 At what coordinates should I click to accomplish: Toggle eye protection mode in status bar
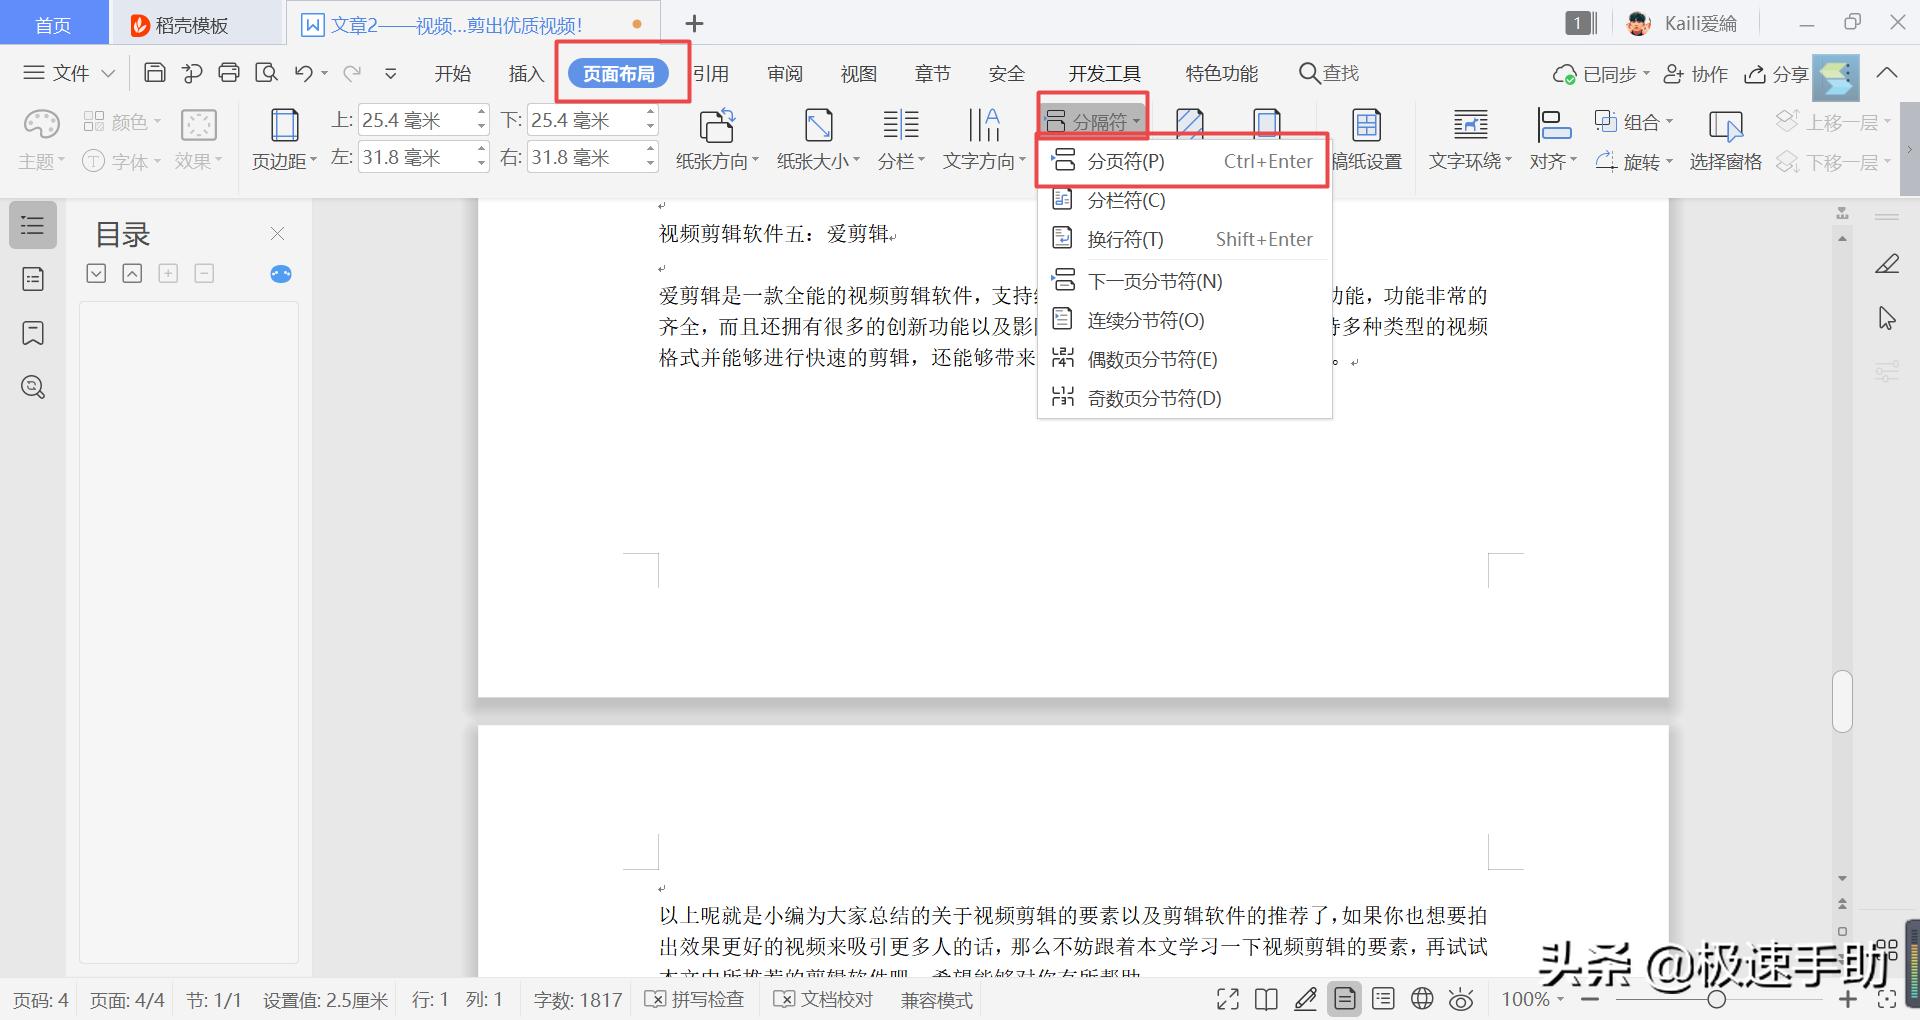click(x=1462, y=999)
